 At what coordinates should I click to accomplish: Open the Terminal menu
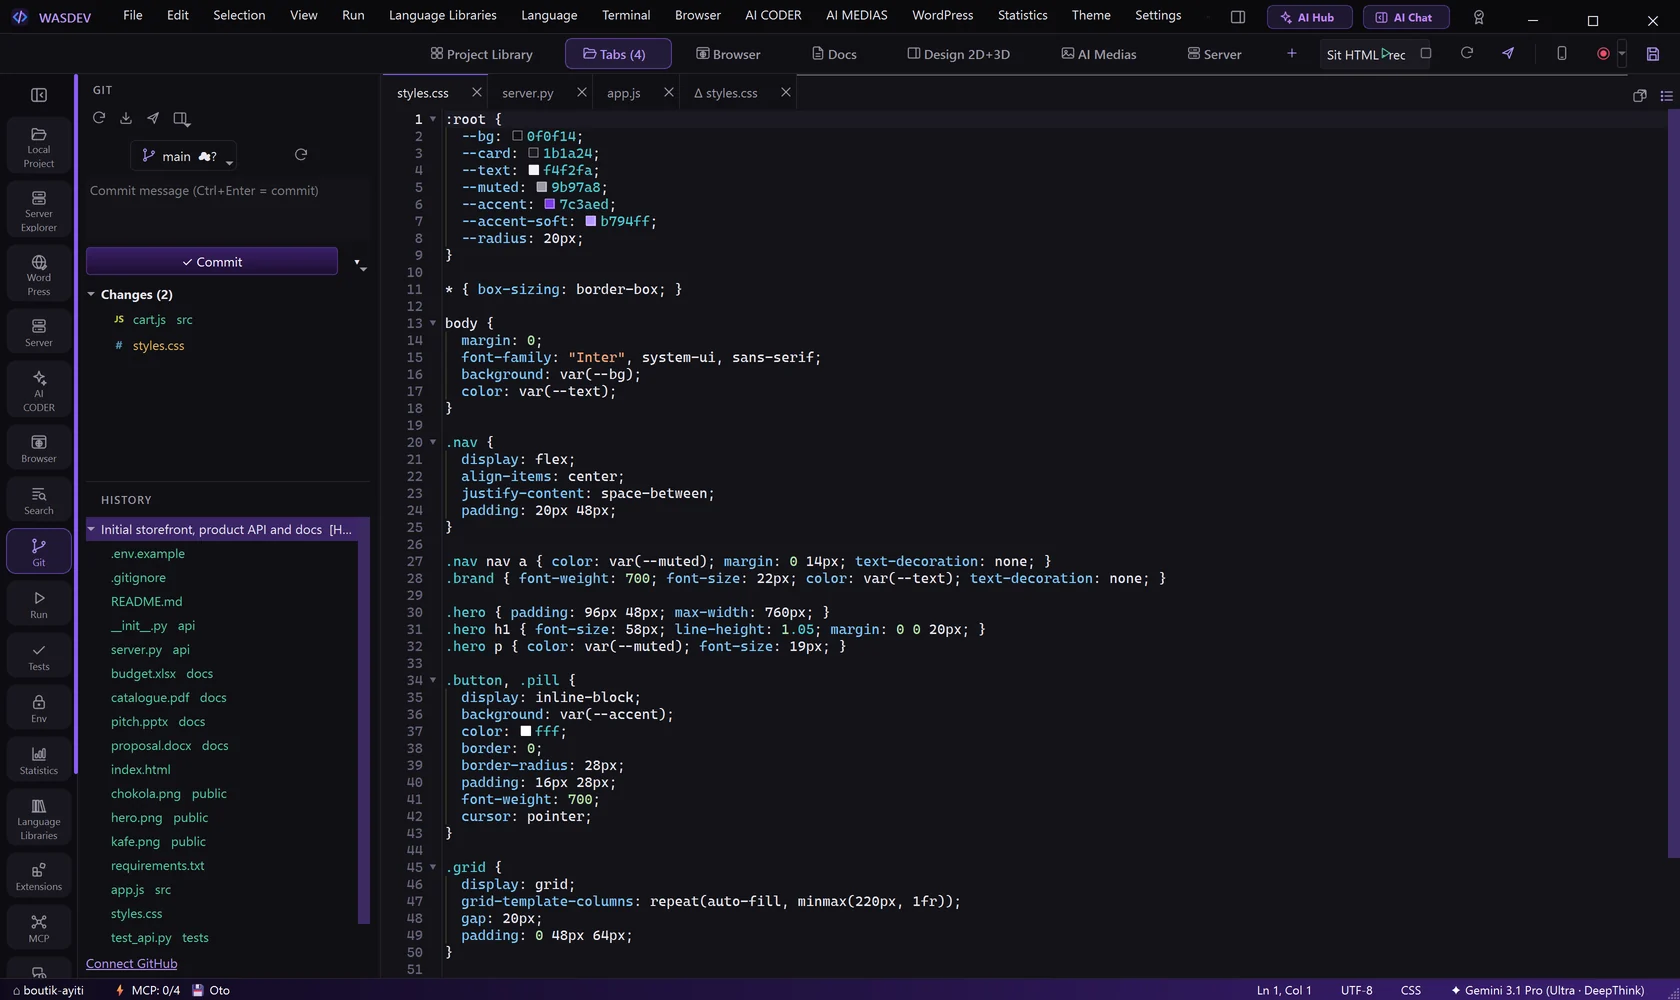(x=626, y=15)
